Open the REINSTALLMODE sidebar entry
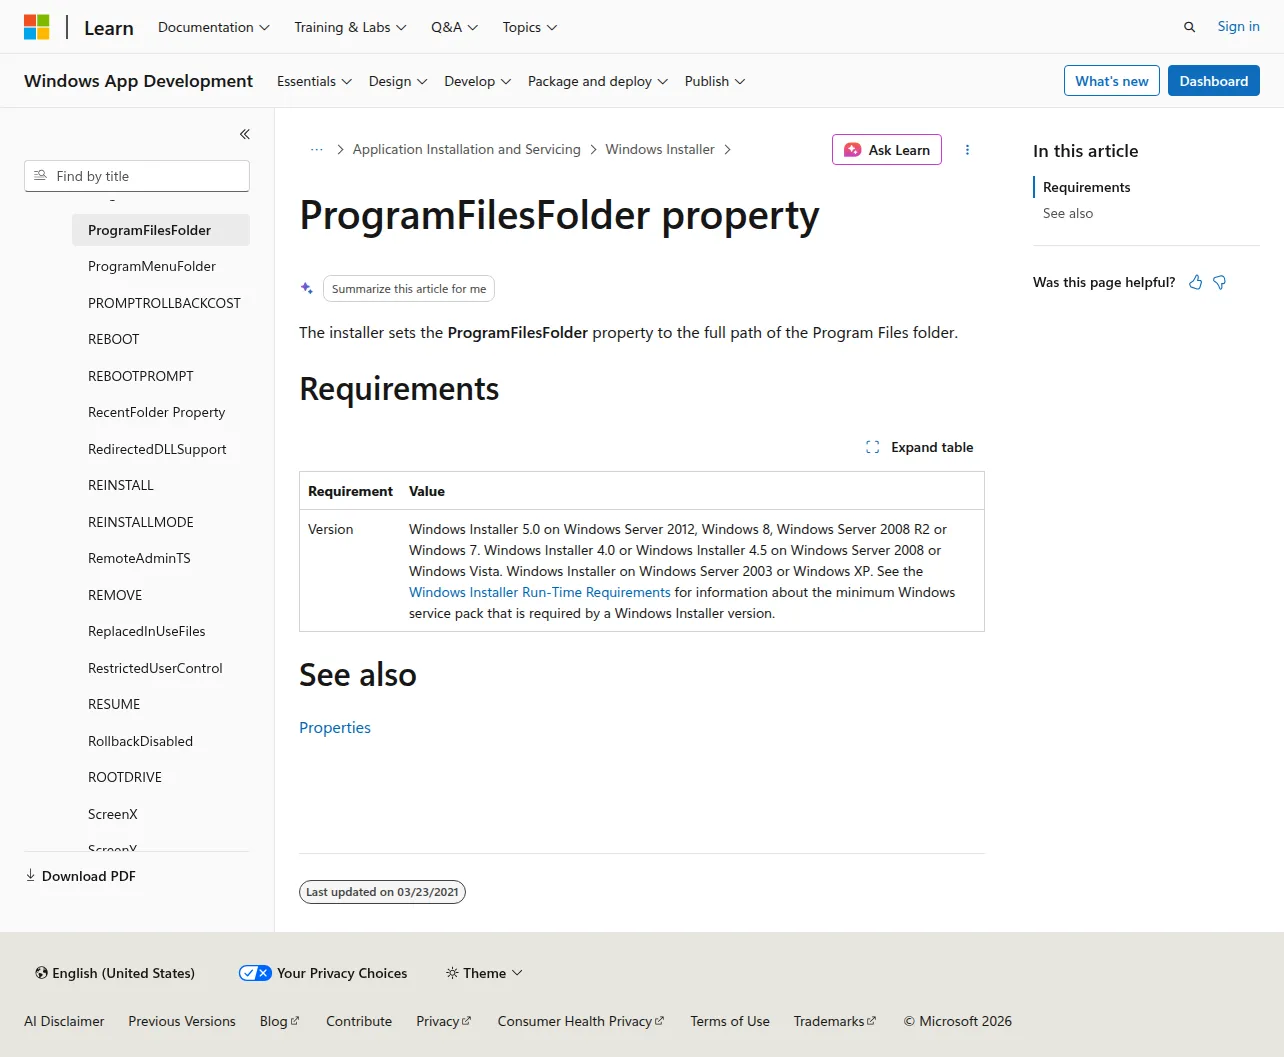 (141, 522)
